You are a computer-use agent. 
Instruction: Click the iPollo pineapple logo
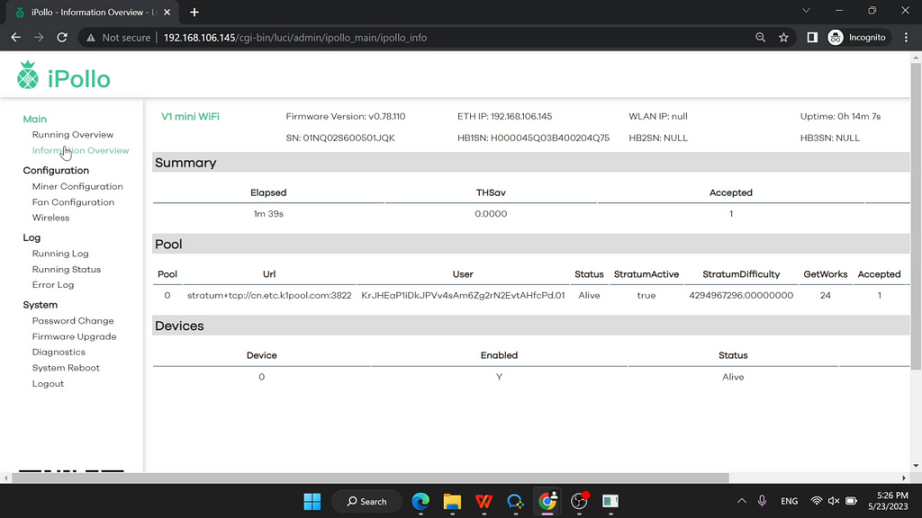[x=28, y=75]
